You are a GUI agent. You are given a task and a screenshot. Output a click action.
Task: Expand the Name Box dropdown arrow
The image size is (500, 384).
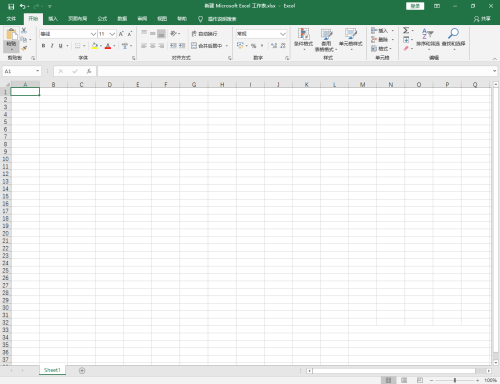tap(38, 71)
